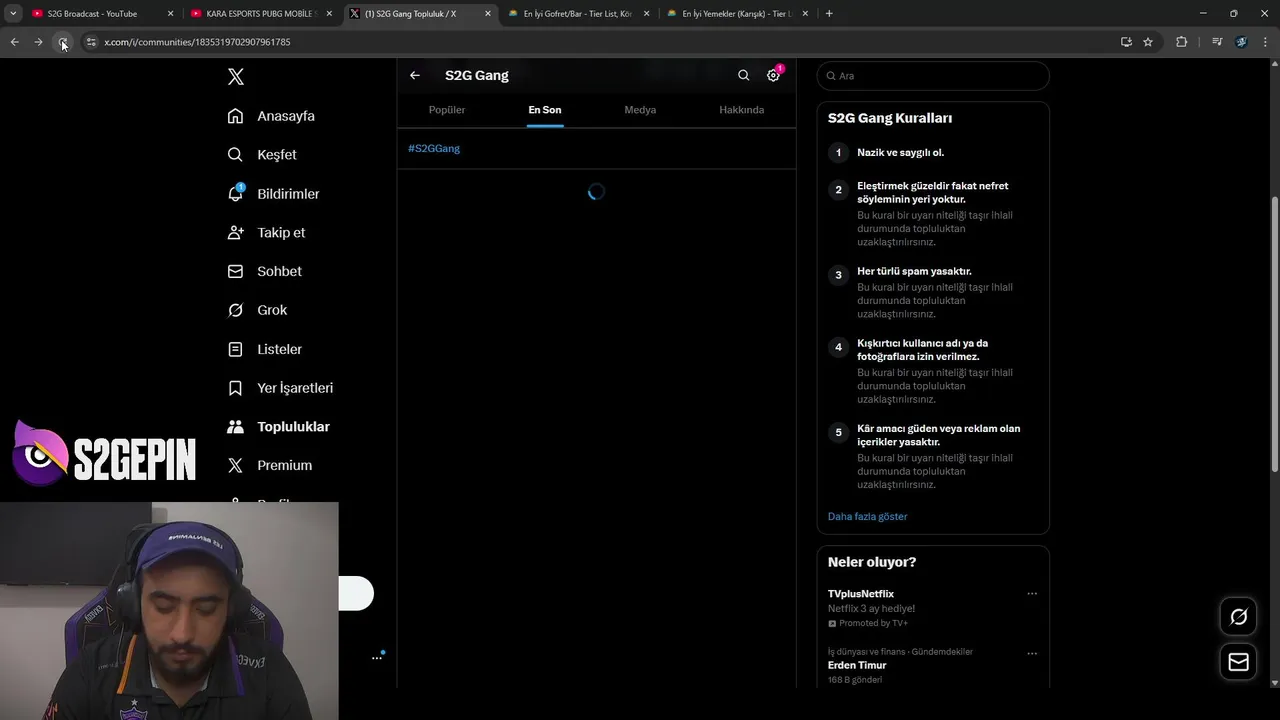The image size is (1280, 720).
Task: Open account menu three dots
Action: coord(377,657)
